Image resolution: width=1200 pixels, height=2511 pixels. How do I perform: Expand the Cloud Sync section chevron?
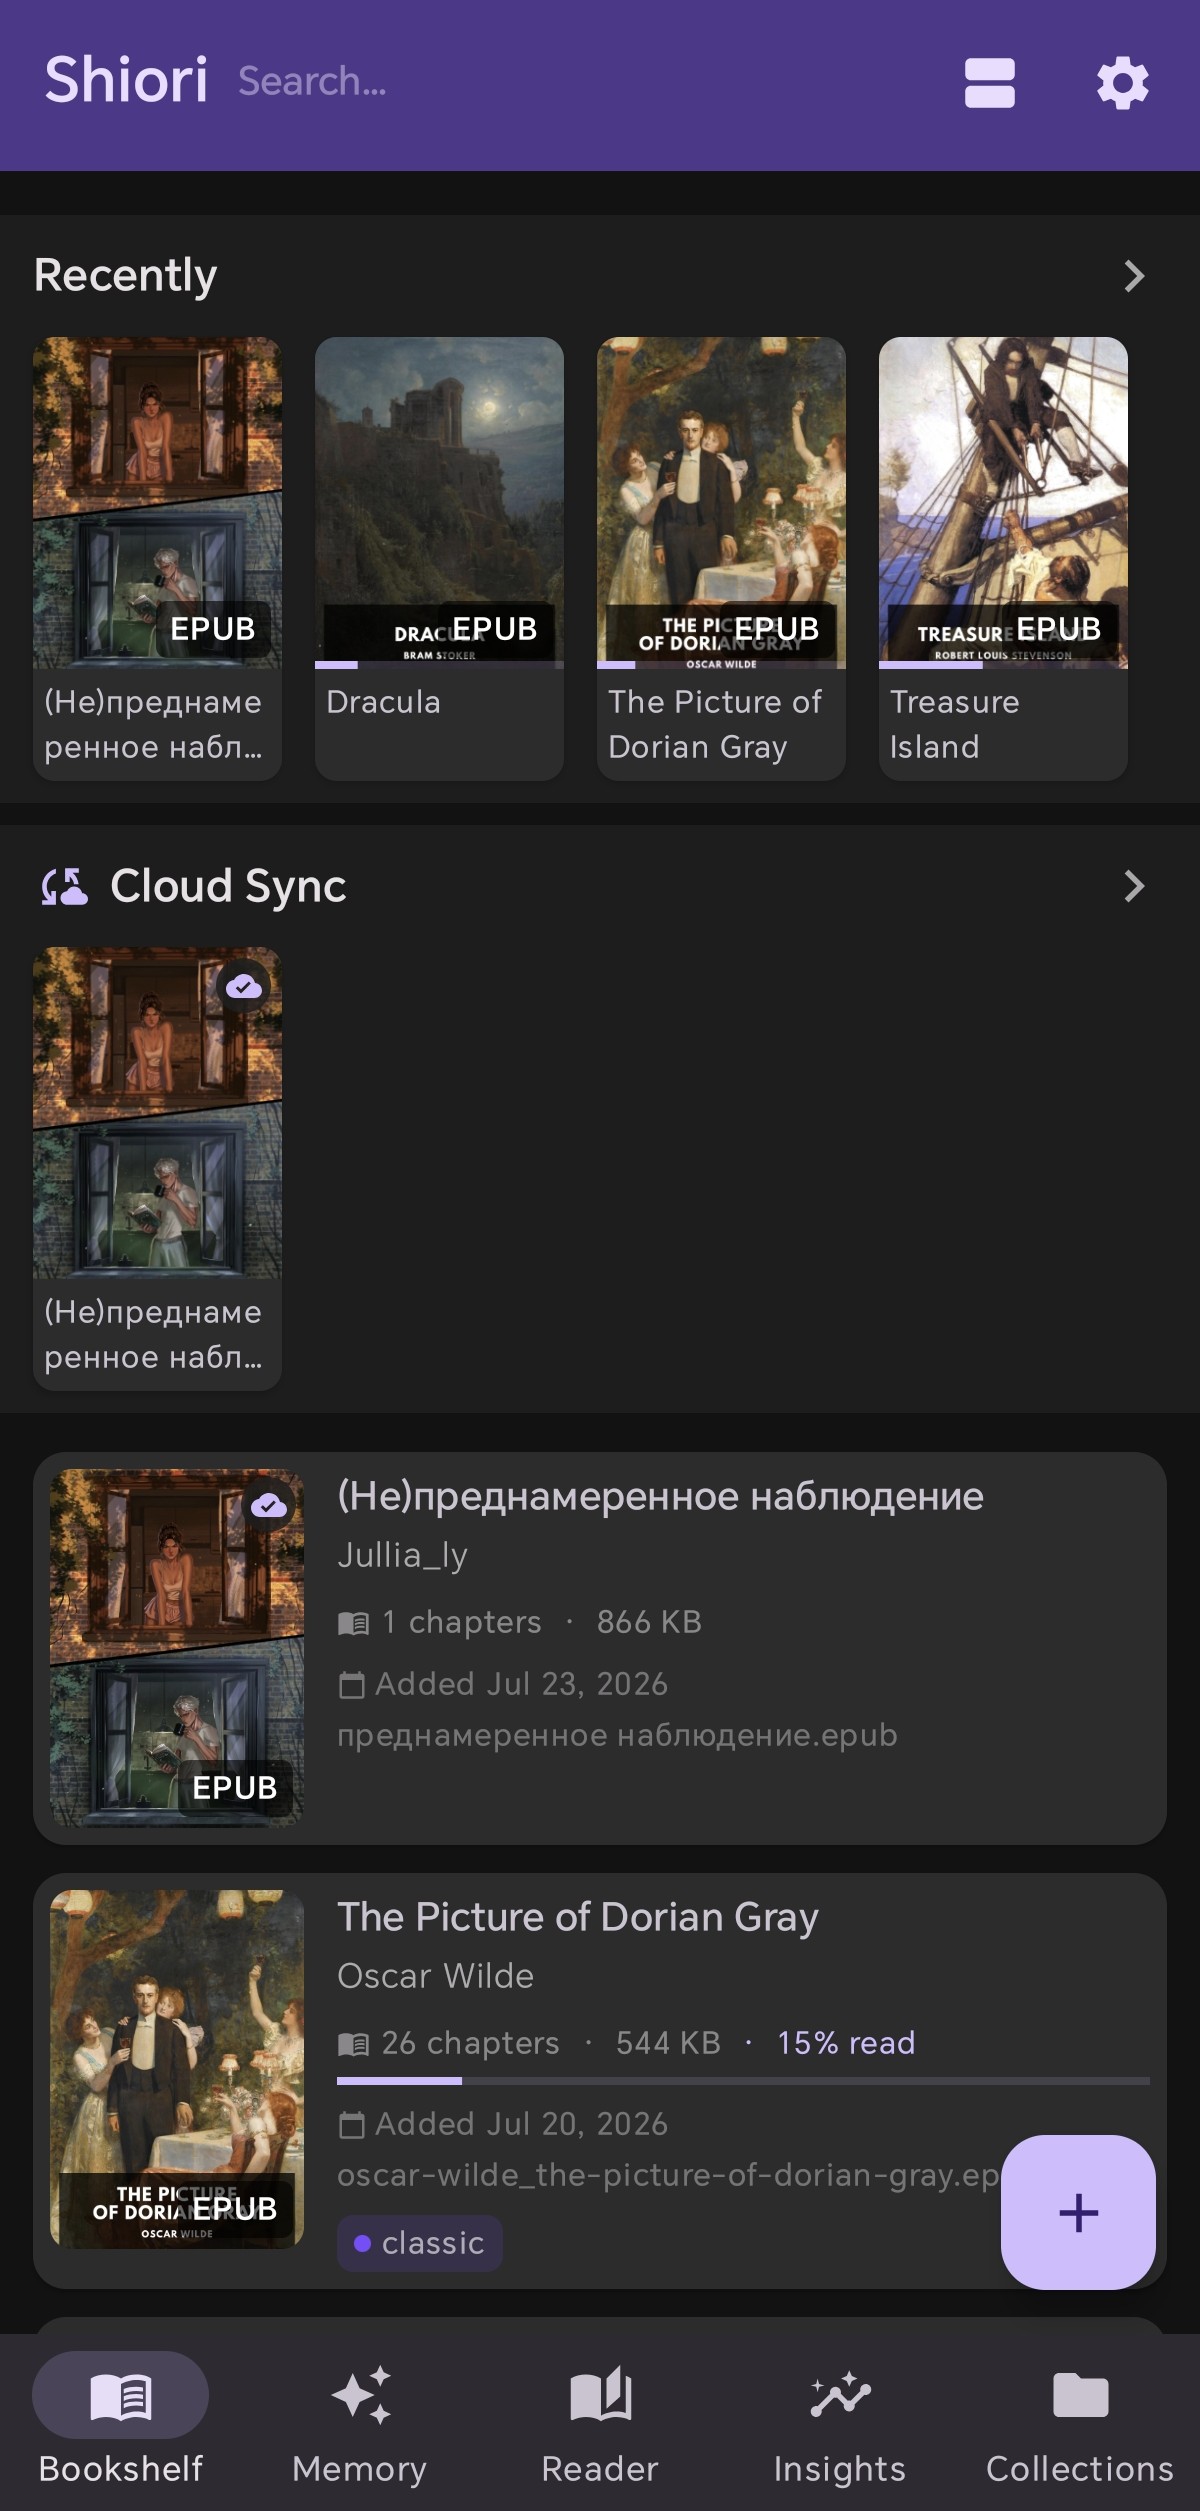[1133, 886]
